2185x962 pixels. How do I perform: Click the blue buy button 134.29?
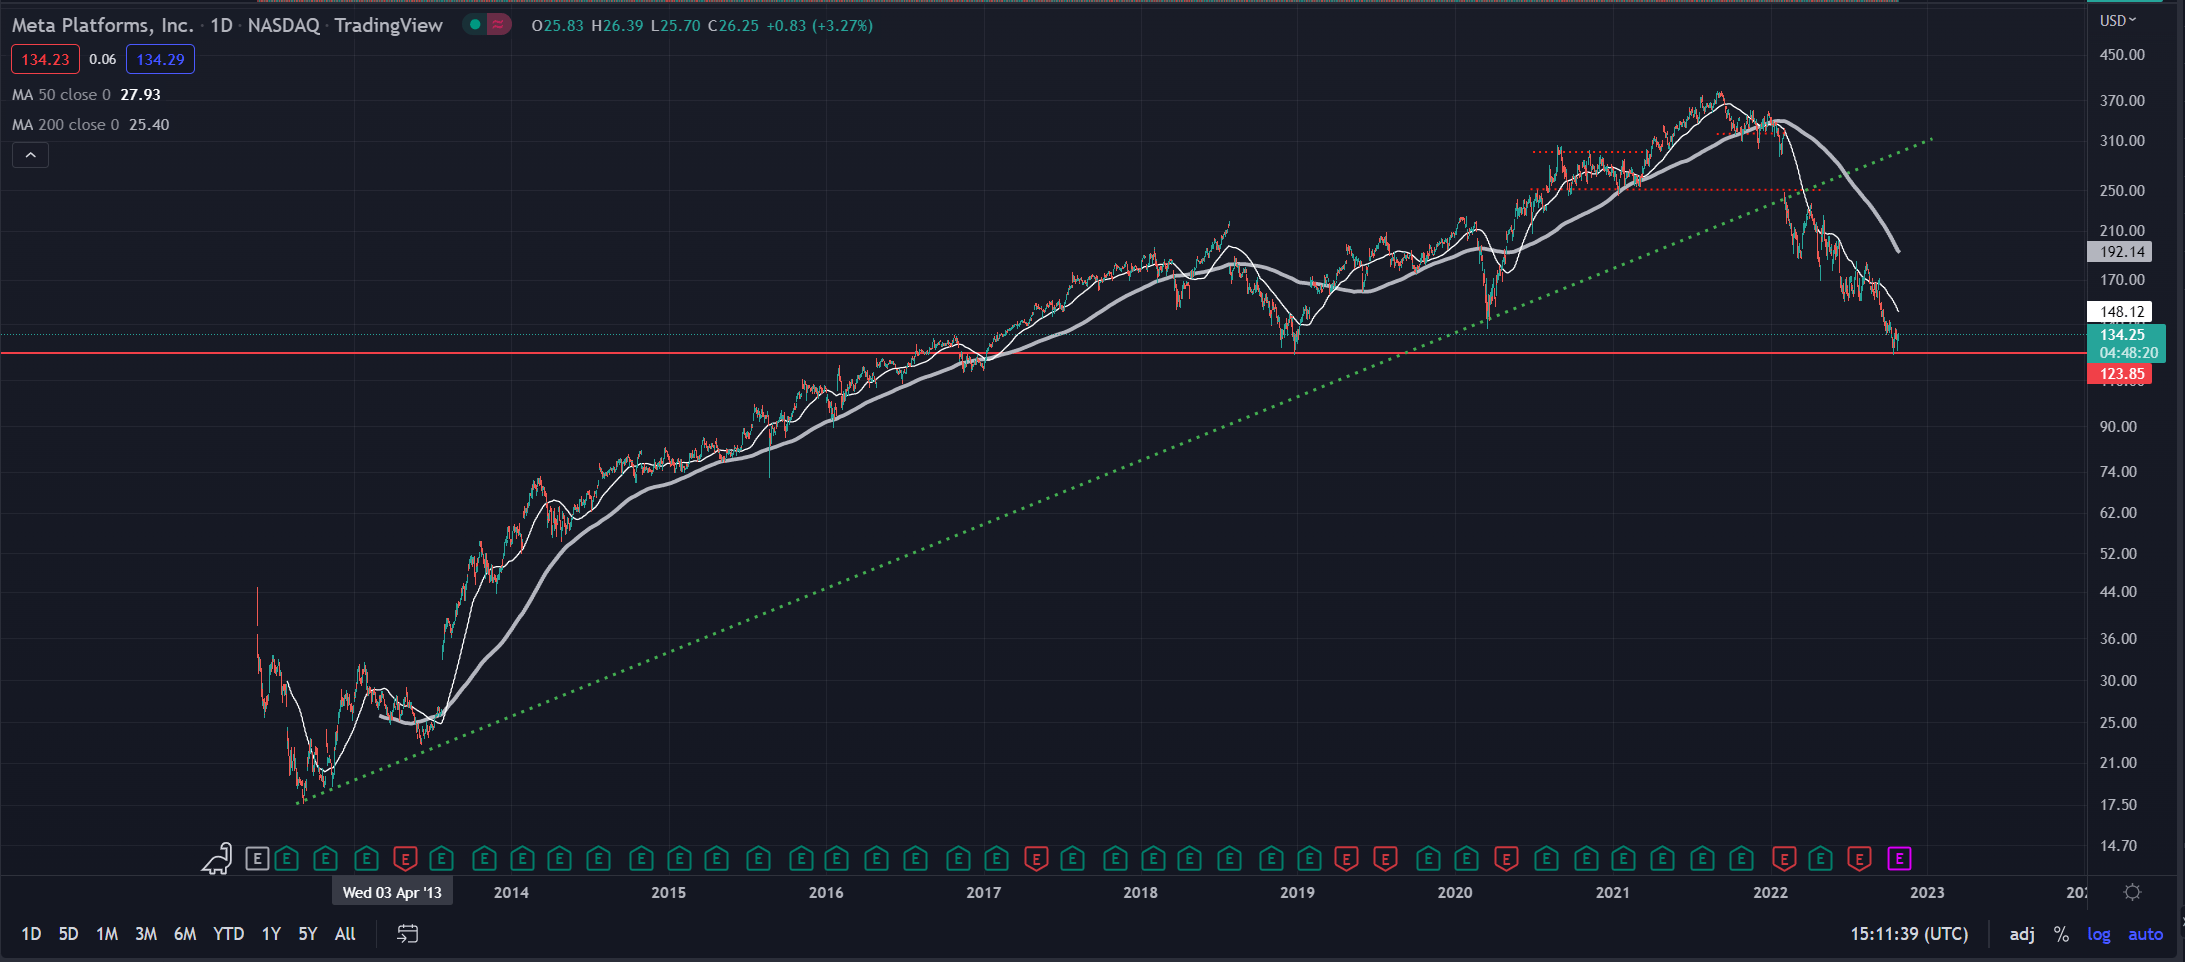160,59
